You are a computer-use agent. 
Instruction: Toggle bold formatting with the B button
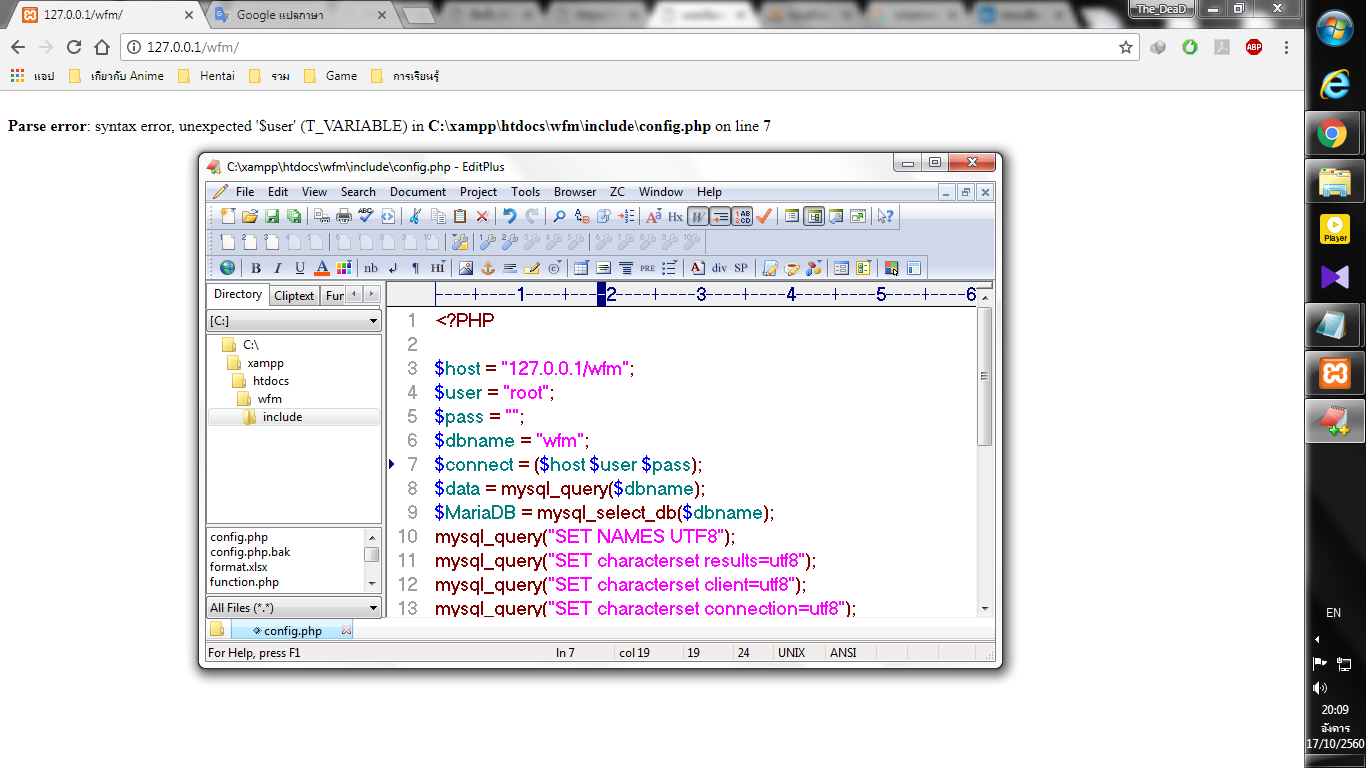(256, 268)
